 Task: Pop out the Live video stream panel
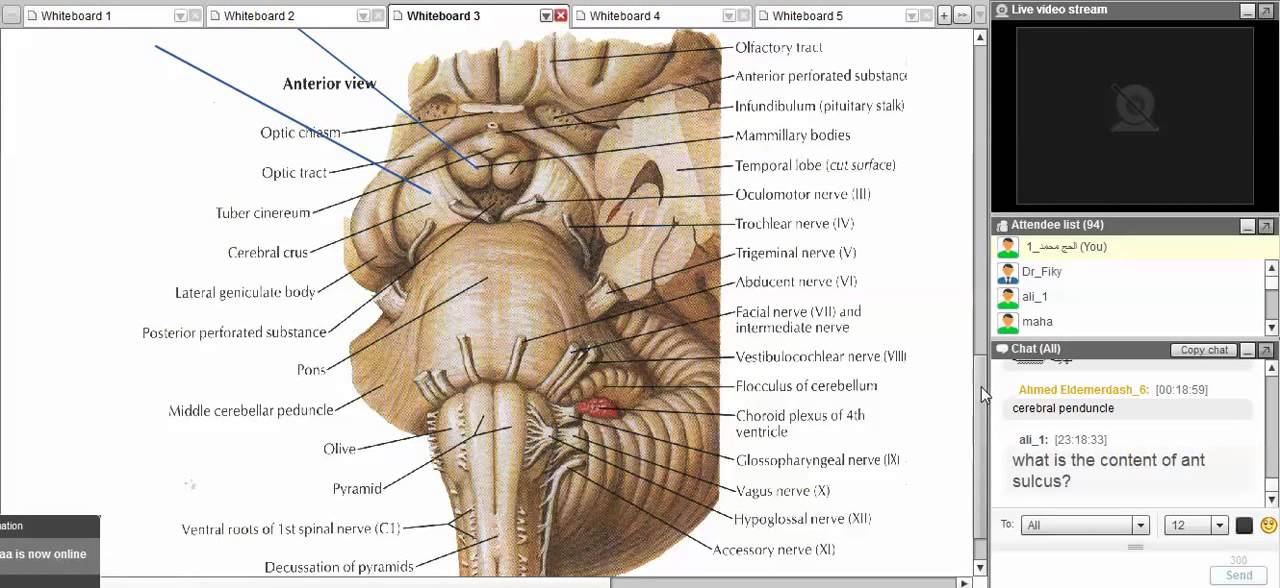(x=1266, y=10)
